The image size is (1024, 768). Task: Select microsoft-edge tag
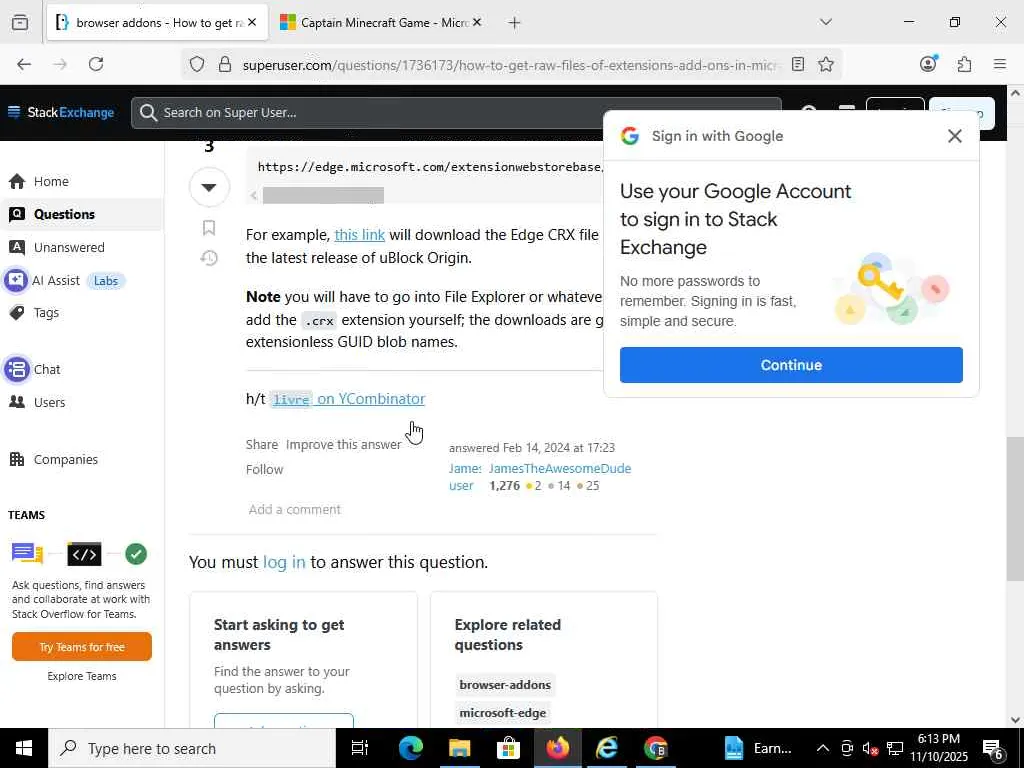[502, 713]
